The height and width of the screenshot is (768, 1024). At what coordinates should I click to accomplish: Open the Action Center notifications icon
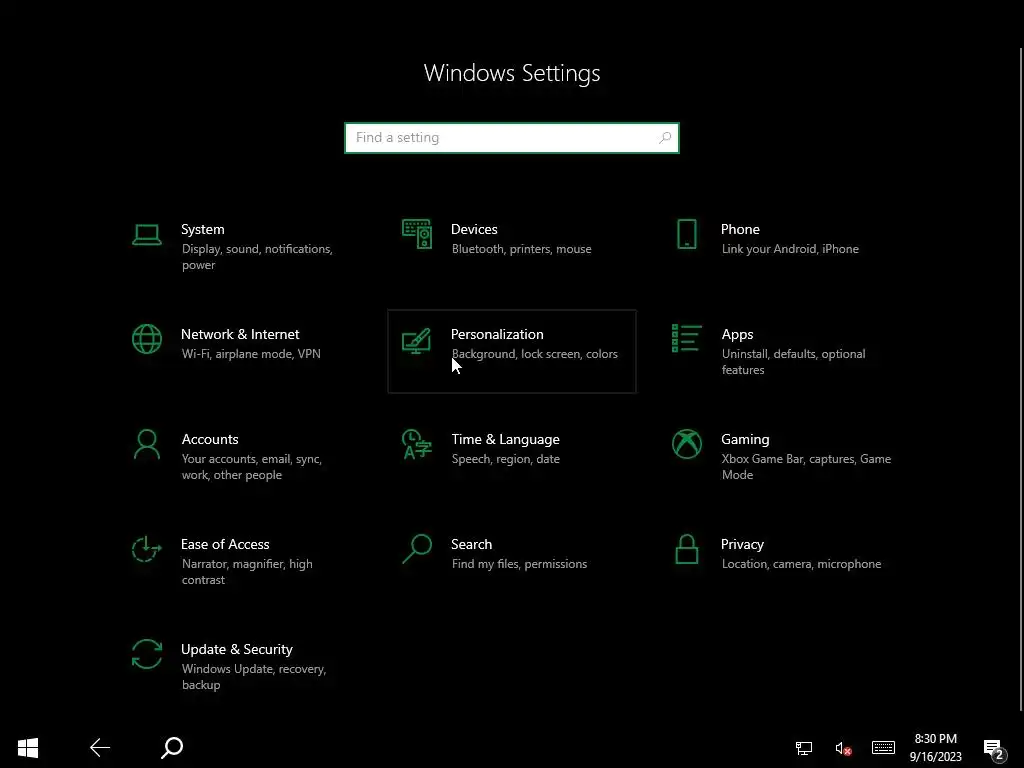click(993, 749)
